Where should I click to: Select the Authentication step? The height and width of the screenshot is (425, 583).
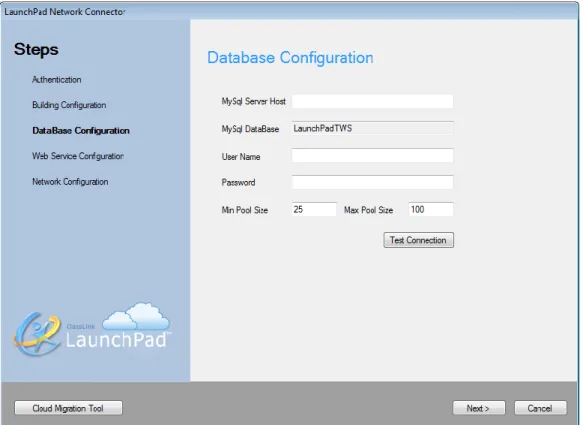point(57,80)
